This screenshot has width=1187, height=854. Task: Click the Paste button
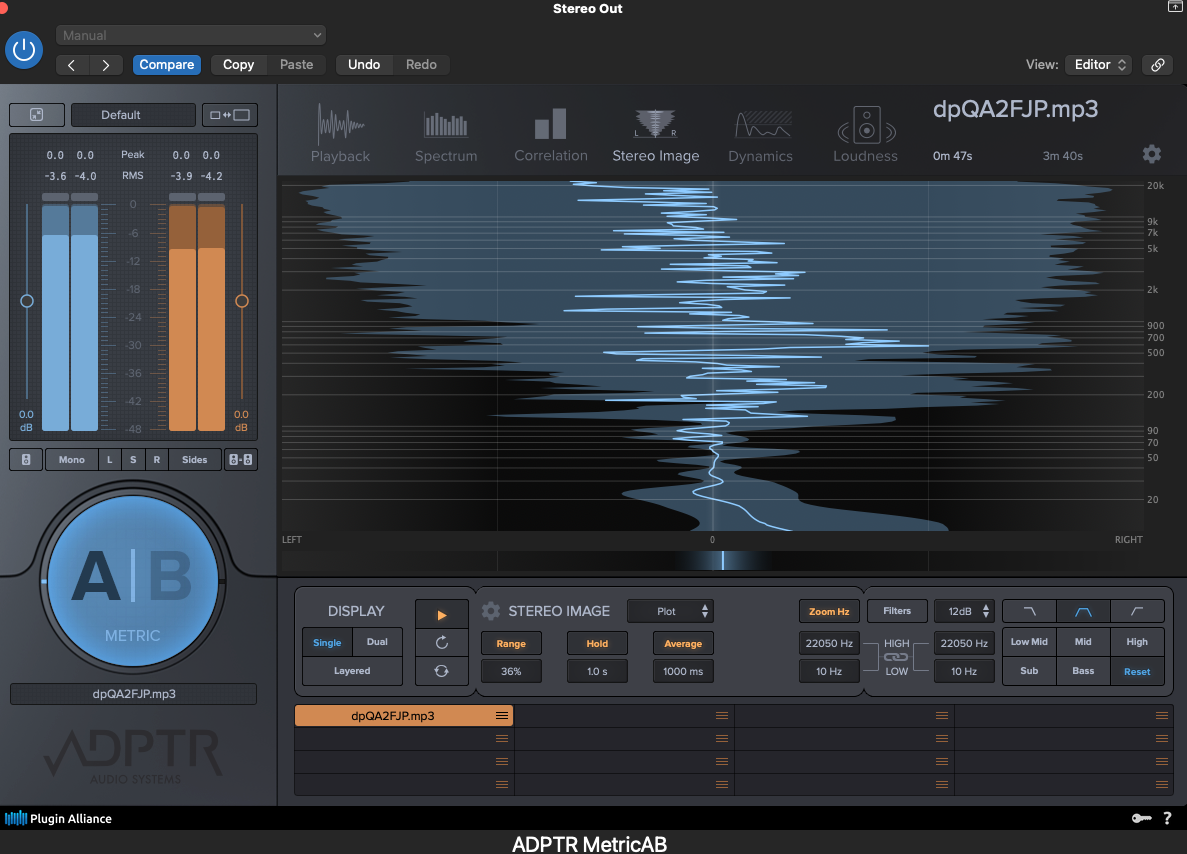coord(297,65)
